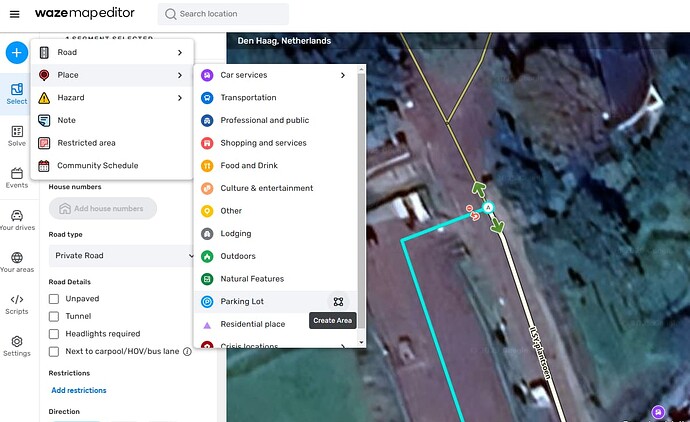
Task: Select Natural Features category
Action: pos(275,279)
